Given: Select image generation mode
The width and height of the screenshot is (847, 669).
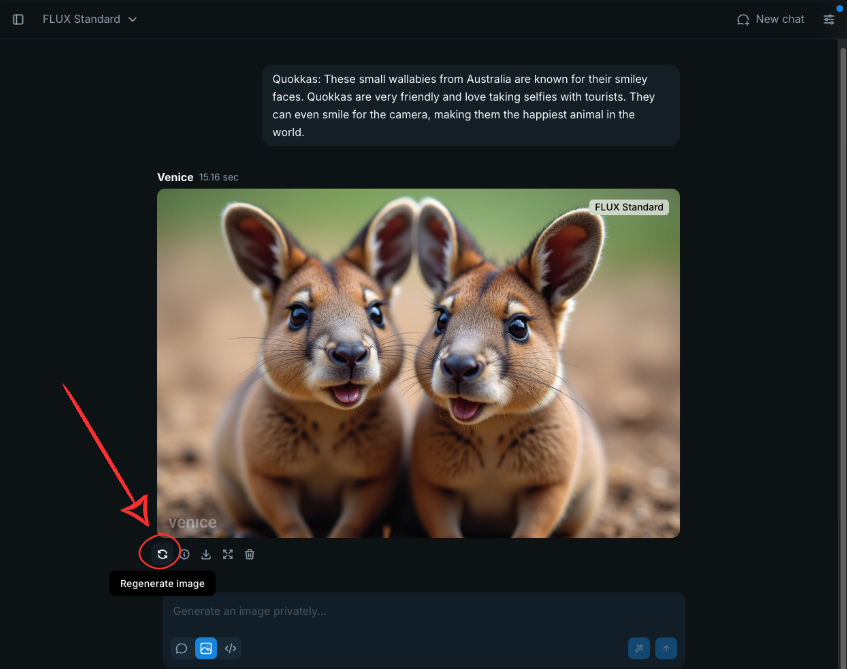Looking at the screenshot, I should pos(206,648).
